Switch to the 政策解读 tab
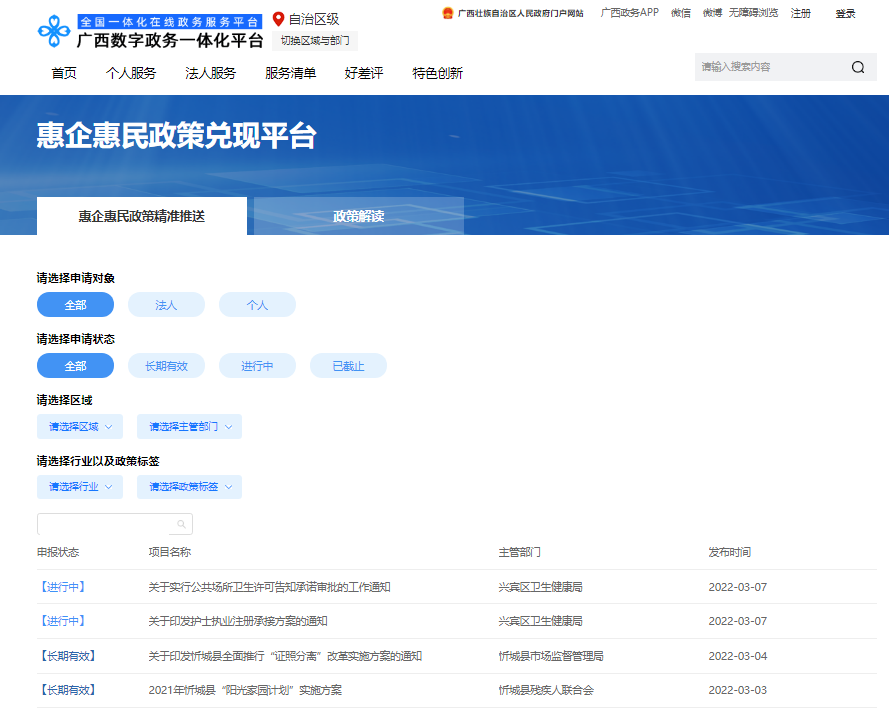 (x=358, y=216)
